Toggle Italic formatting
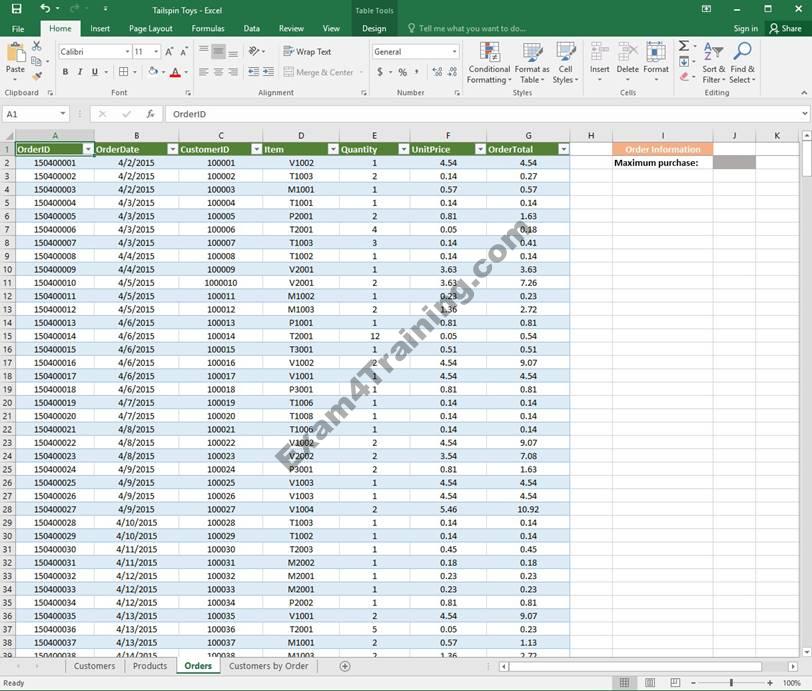The width and height of the screenshot is (812, 691). click(80, 72)
